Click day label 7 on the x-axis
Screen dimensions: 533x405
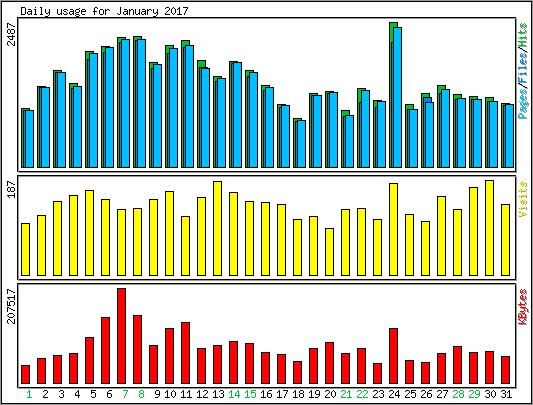tap(125, 394)
